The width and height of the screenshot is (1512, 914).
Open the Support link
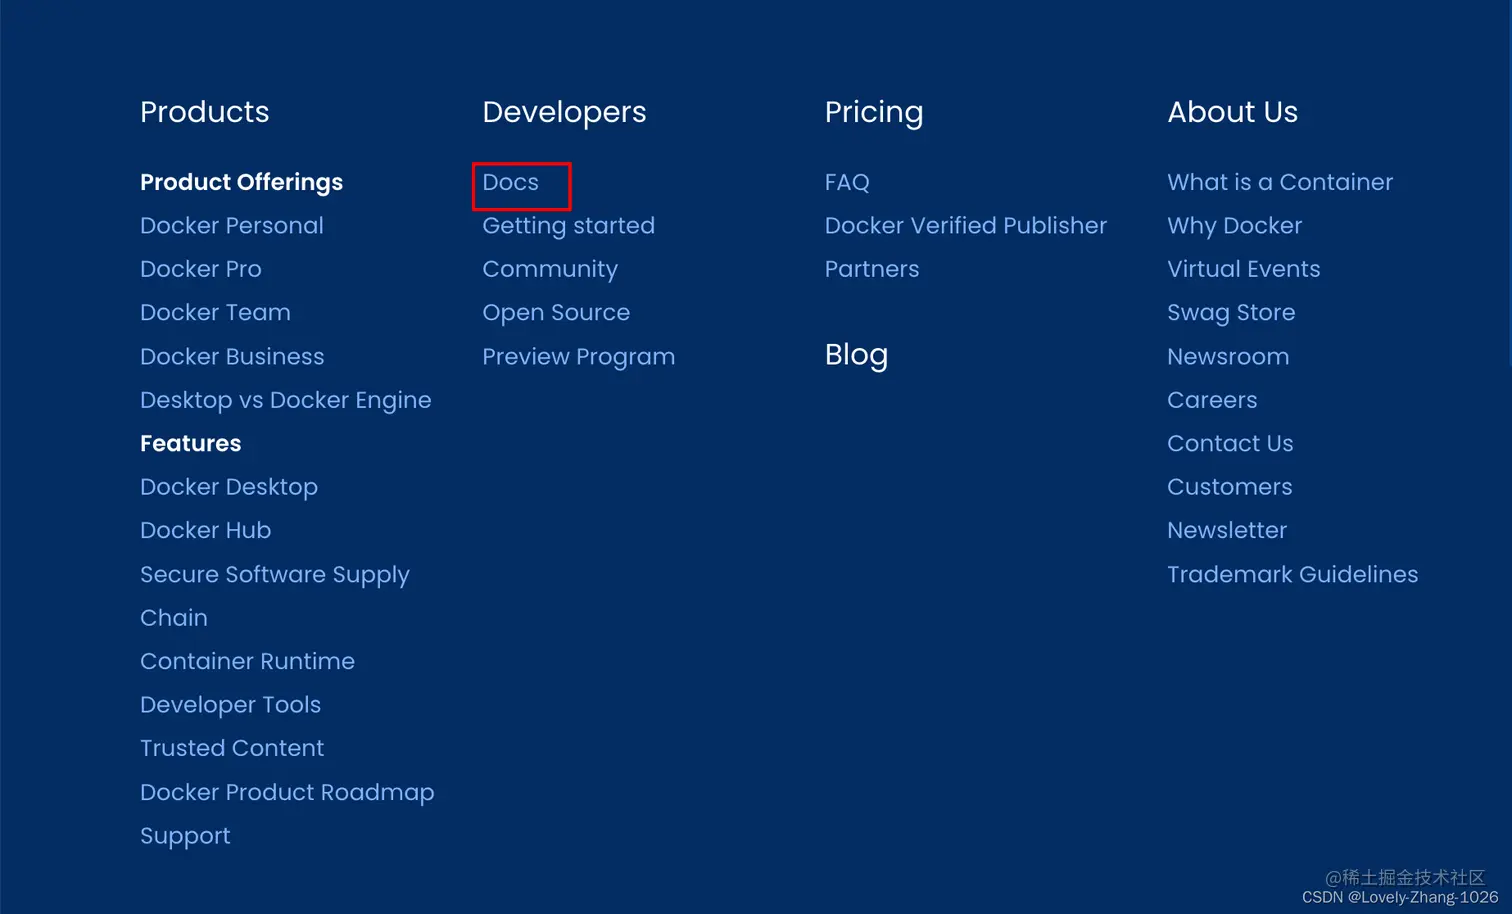185,836
